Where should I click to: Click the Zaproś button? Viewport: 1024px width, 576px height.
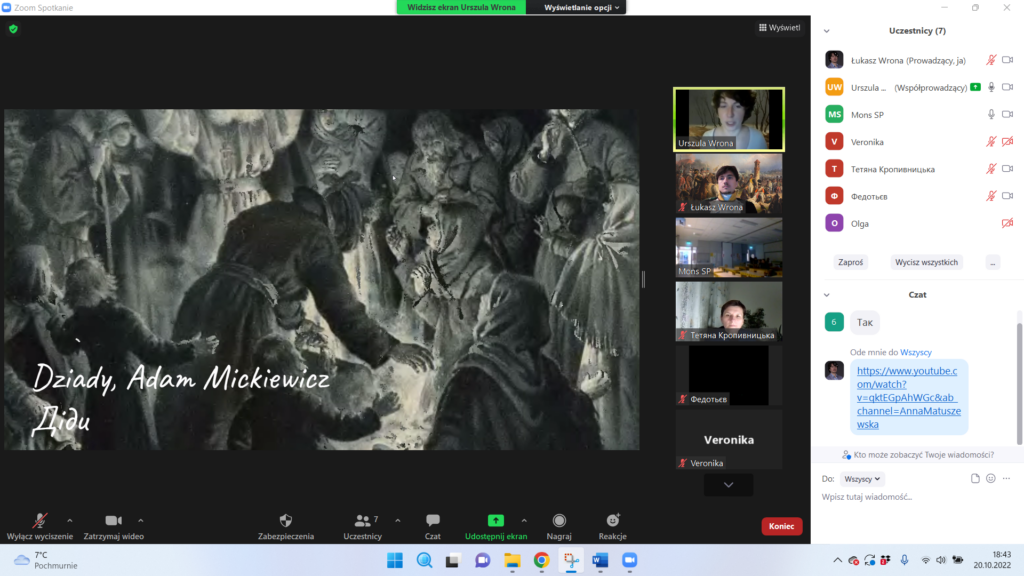pyautogui.click(x=850, y=262)
